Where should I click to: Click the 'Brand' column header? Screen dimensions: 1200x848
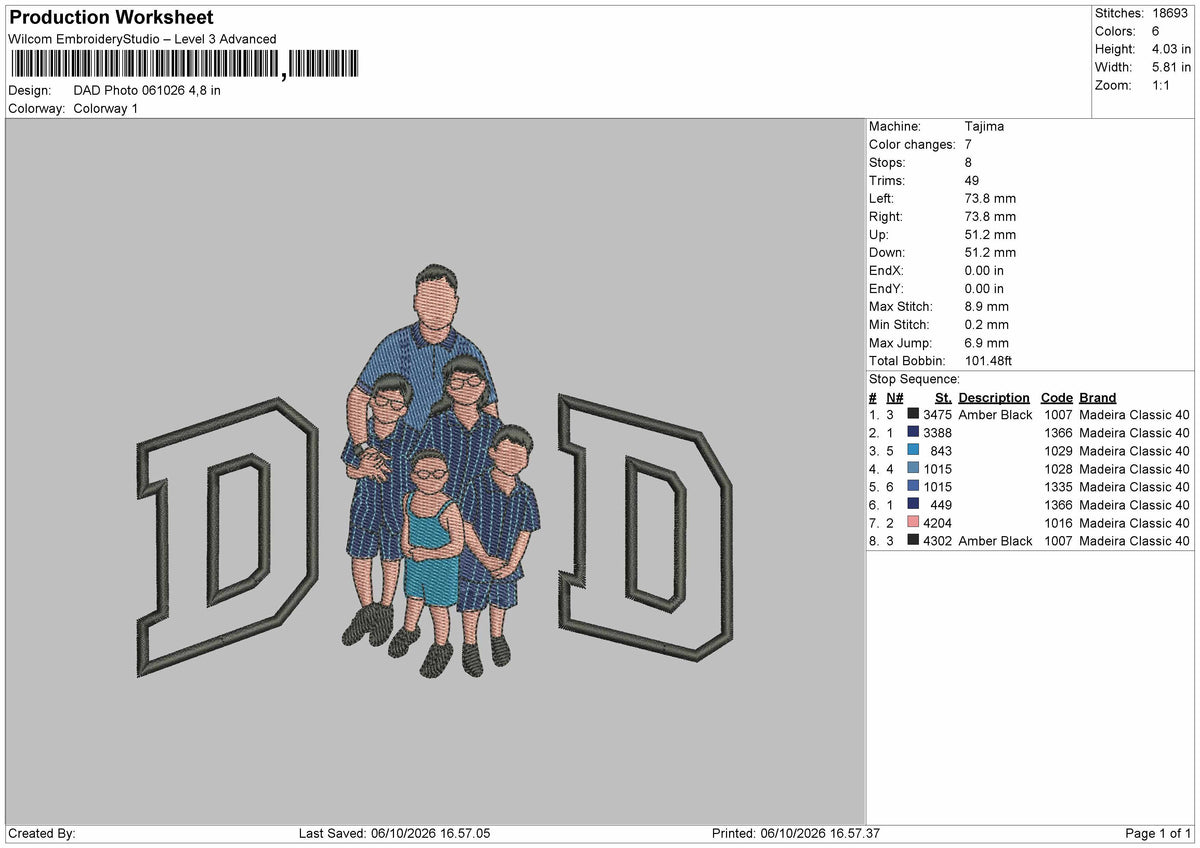[x=1098, y=397]
